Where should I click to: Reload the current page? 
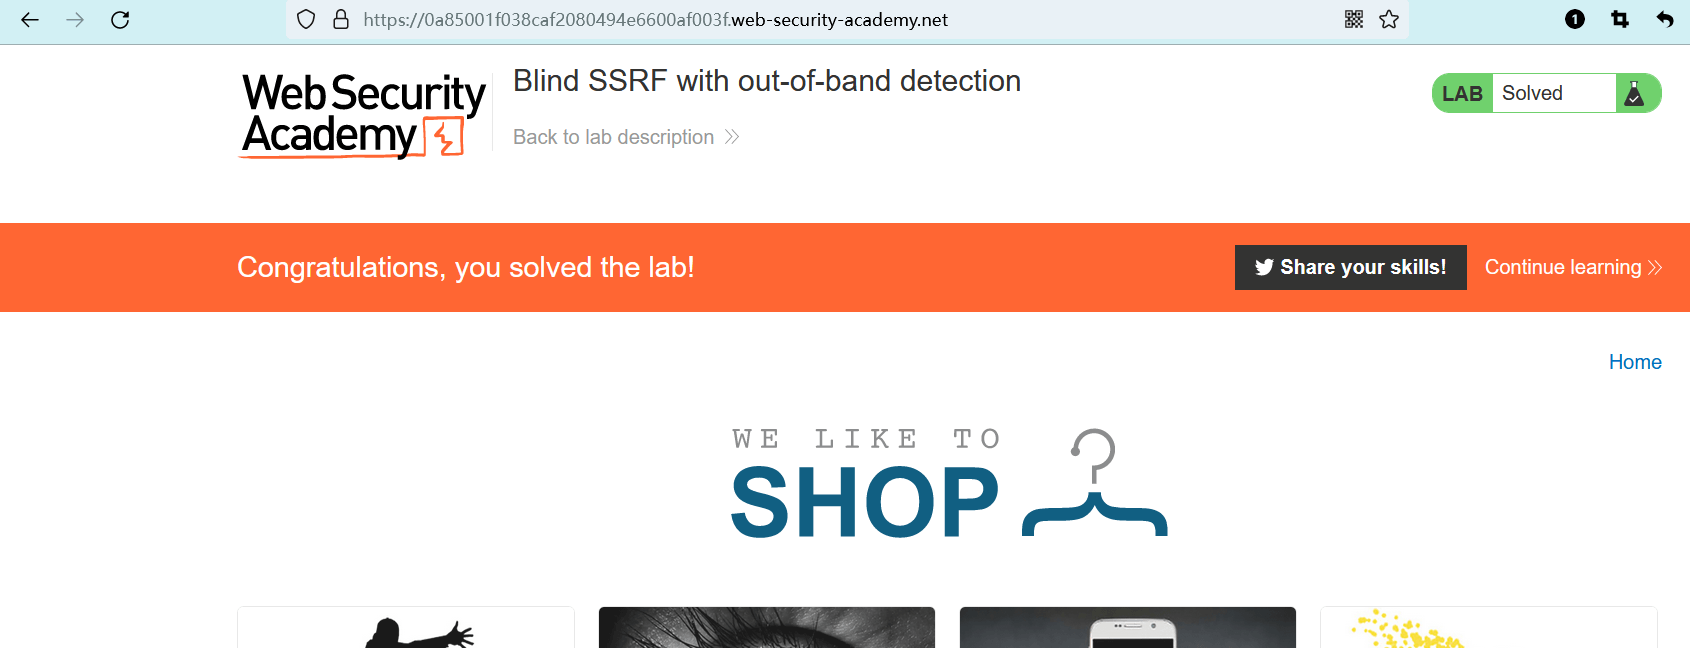[x=120, y=20]
